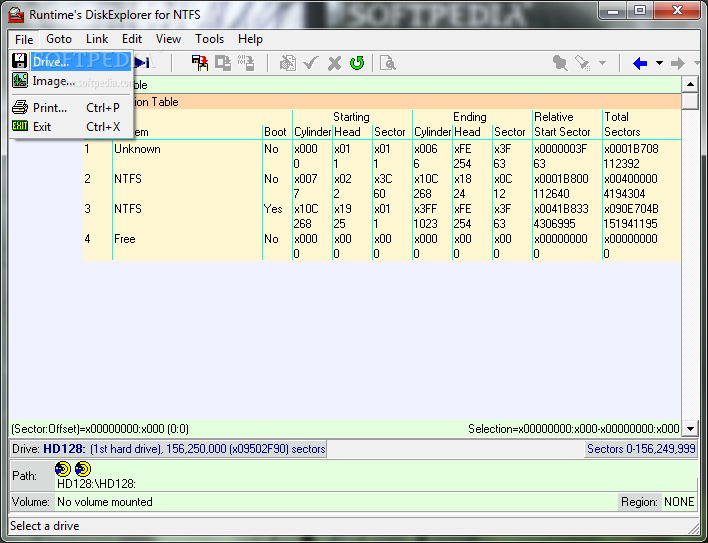708x543 pixels.
Task: Click the Sector:Offset status text
Action: (x=100, y=429)
